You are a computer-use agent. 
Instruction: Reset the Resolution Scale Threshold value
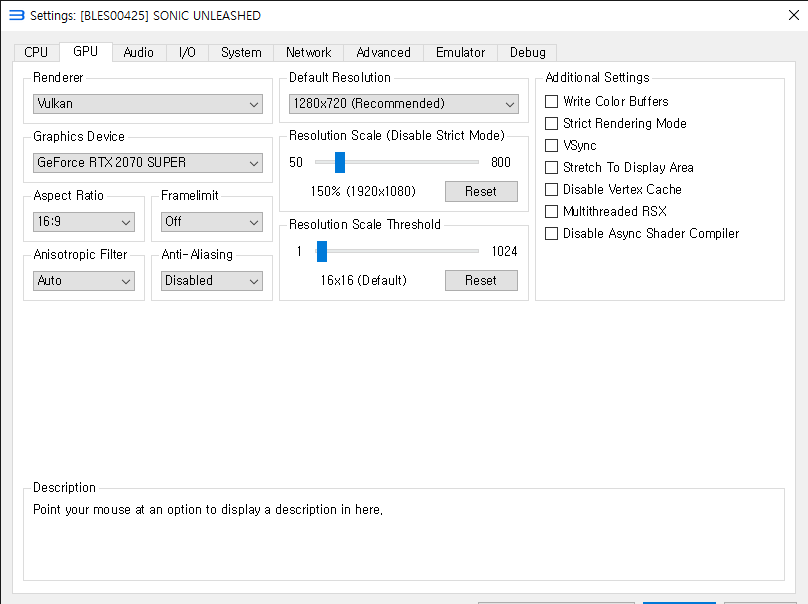pyautogui.click(x=481, y=280)
